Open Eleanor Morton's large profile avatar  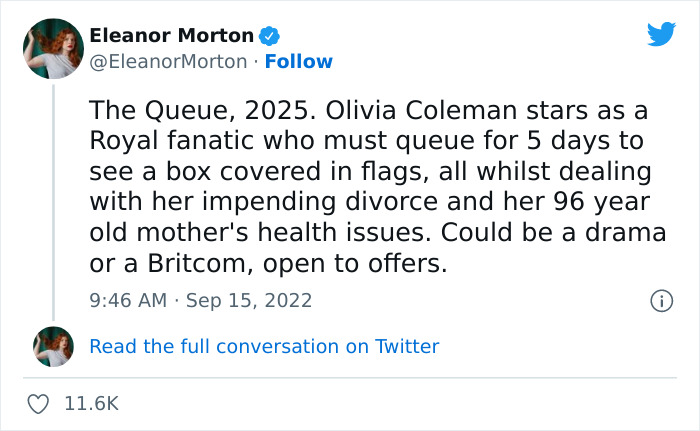[x=53, y=48]
